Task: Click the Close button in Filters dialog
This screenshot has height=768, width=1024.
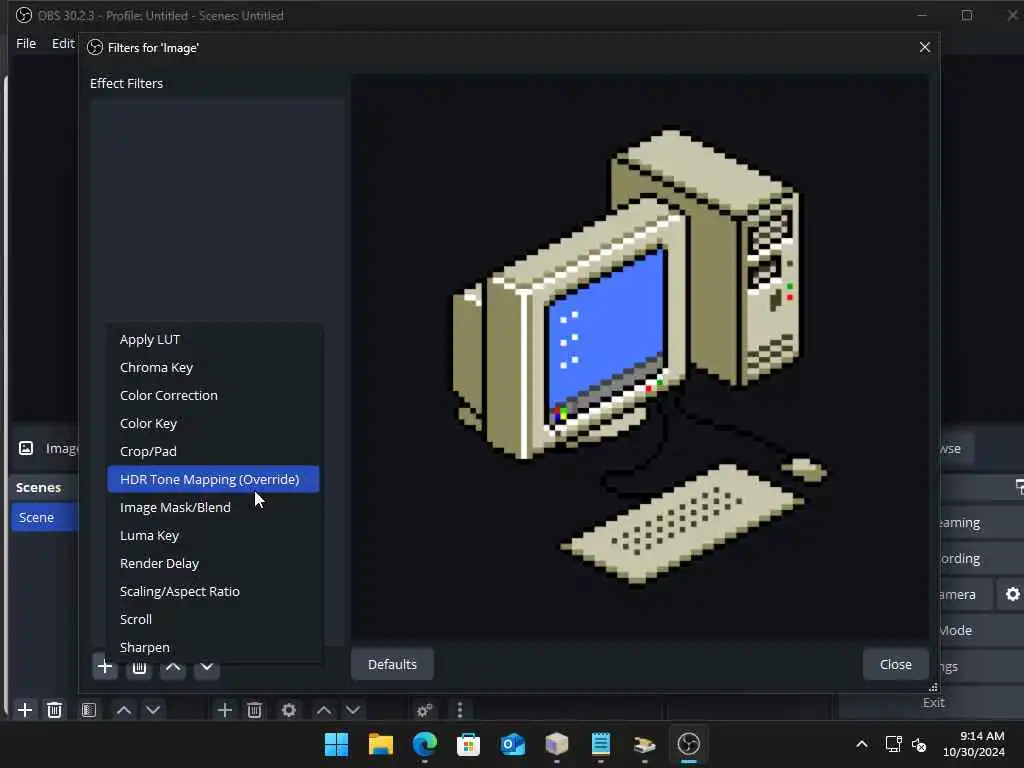Action: (895, 664)
